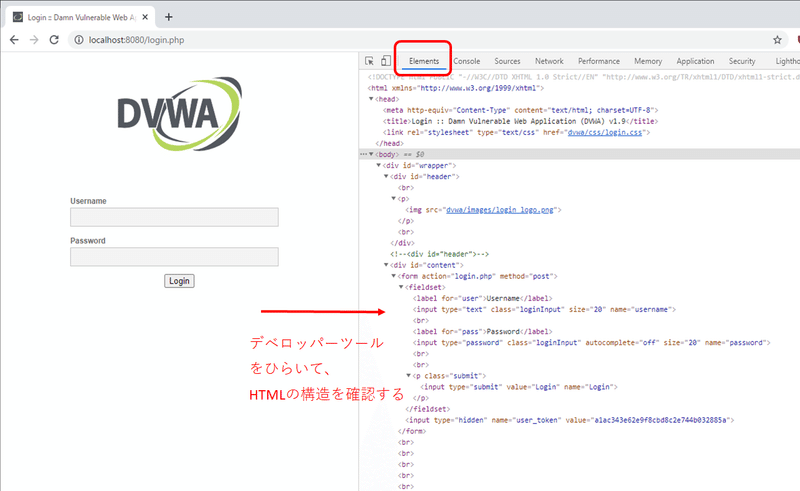Open the dvwa/images/login_logo.png link
Image resolution: width=800 pixels, height=491 pixels.
coord(499,210)
